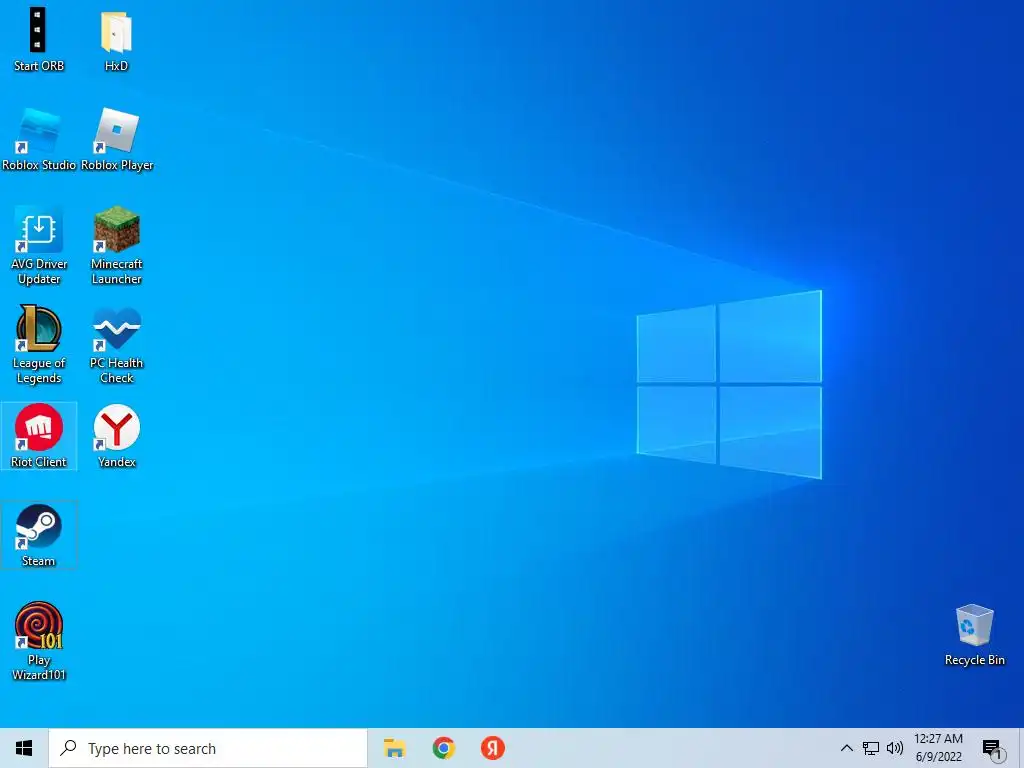1024x768 pixels.
Task: Select the Roblox Player shortcut
Action: tap(117, 140)
